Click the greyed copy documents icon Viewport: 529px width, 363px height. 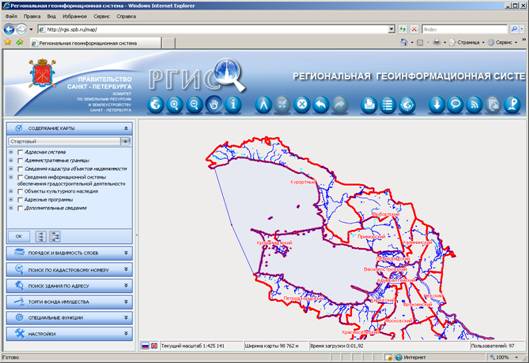[493, 104]
